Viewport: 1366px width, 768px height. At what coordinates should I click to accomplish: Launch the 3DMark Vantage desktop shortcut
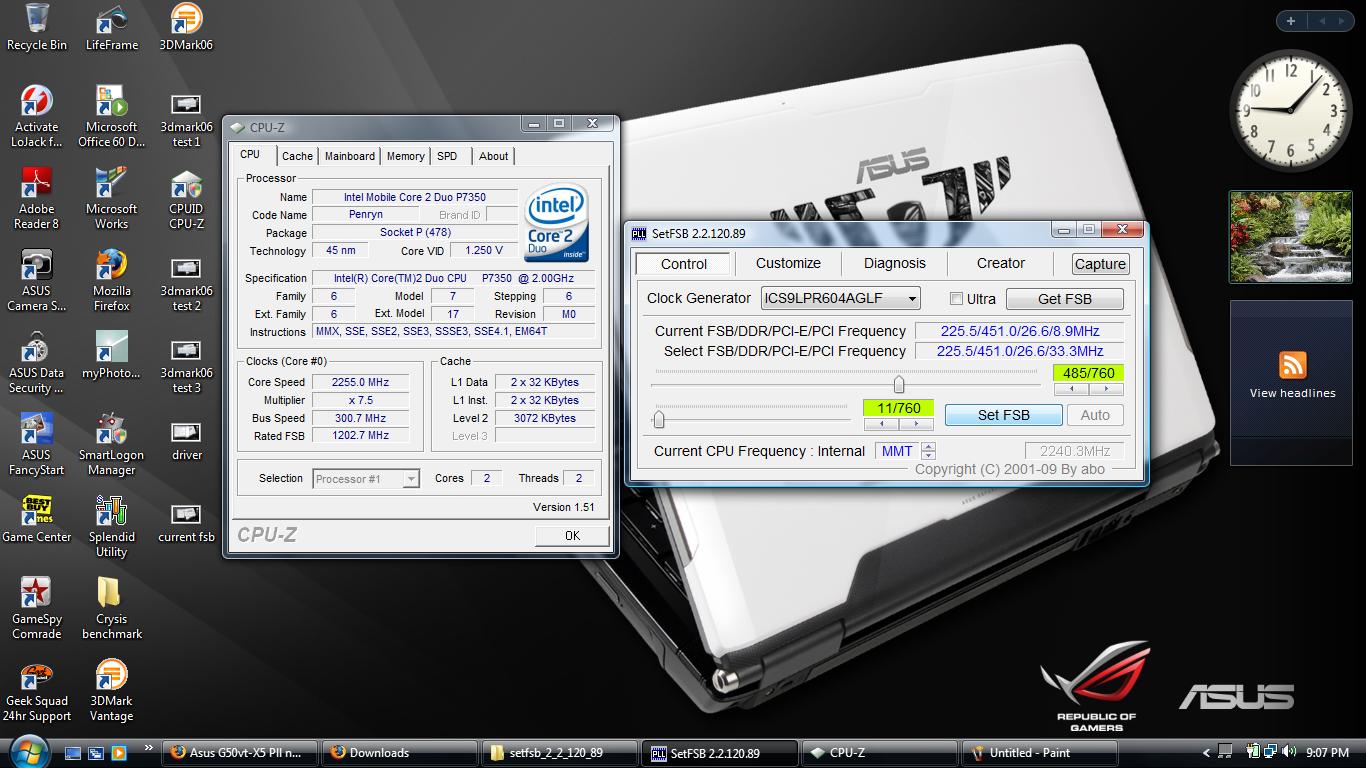point(112,691)
